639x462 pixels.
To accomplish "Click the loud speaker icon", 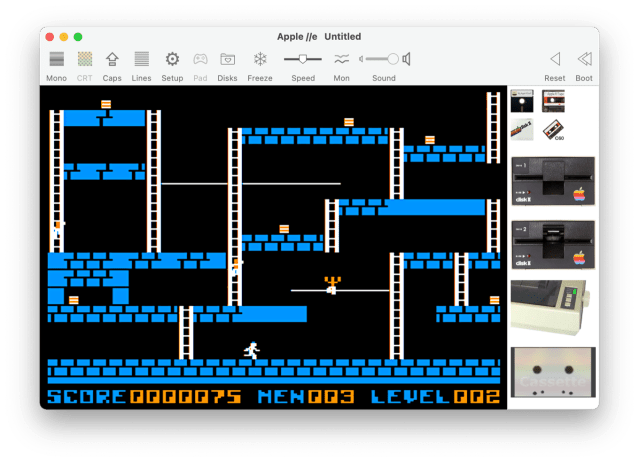I will (407, 59).
